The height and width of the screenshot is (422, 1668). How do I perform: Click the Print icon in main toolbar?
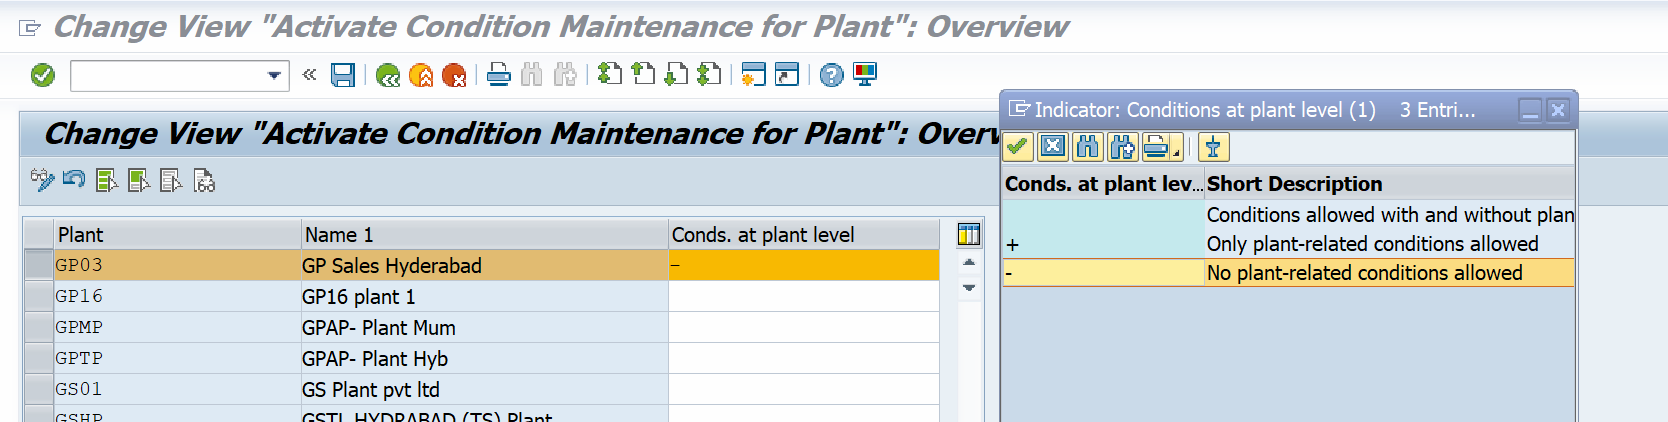click(x=499, y=75)
